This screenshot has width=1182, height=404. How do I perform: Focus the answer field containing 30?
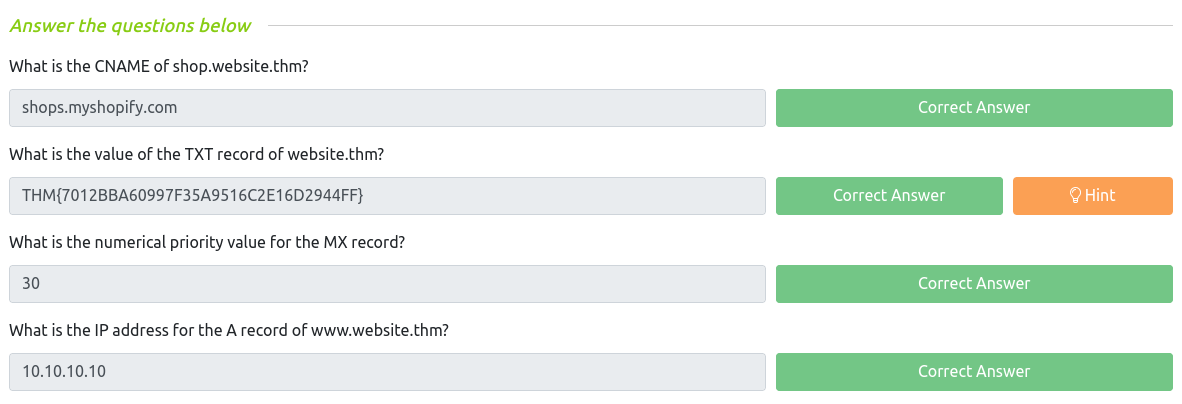point(387,284)
